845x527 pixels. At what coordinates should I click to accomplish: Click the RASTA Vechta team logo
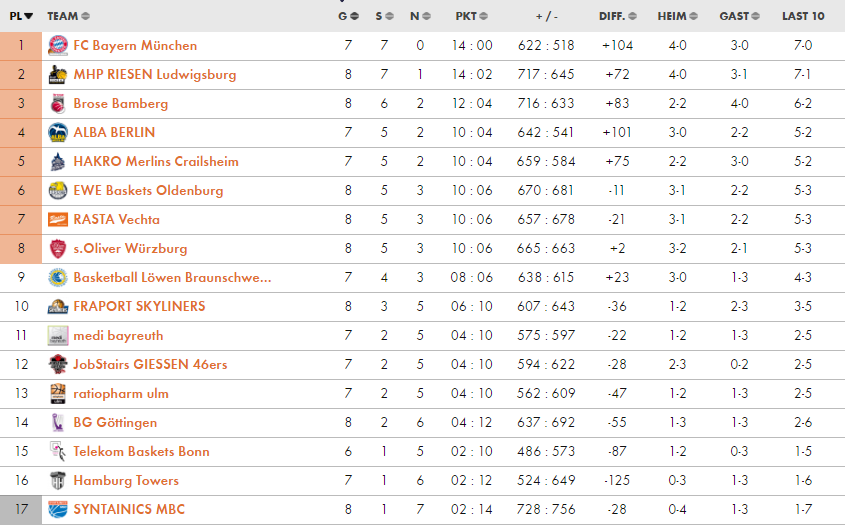point(57,219)
